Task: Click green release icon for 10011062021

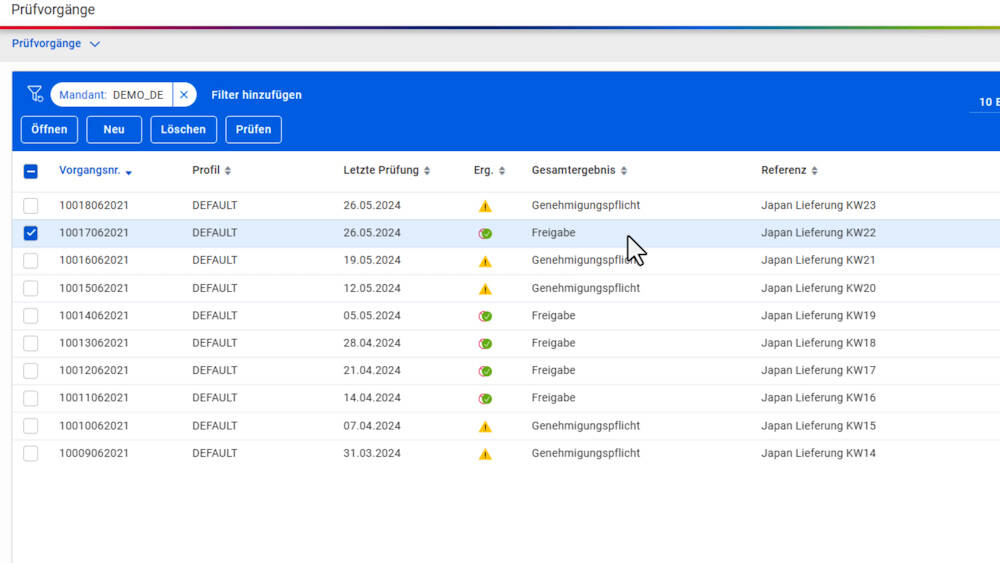Action: [485, 398]
